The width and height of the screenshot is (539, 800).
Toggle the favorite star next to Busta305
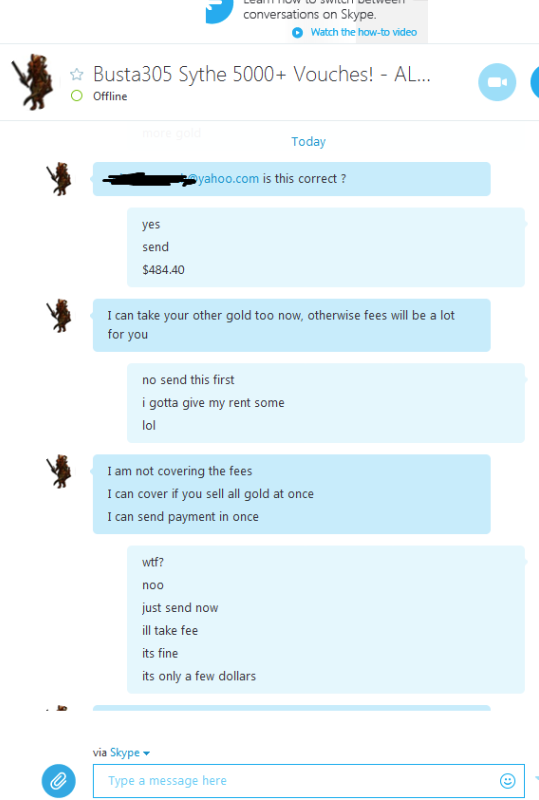click(x=77, y=74)
